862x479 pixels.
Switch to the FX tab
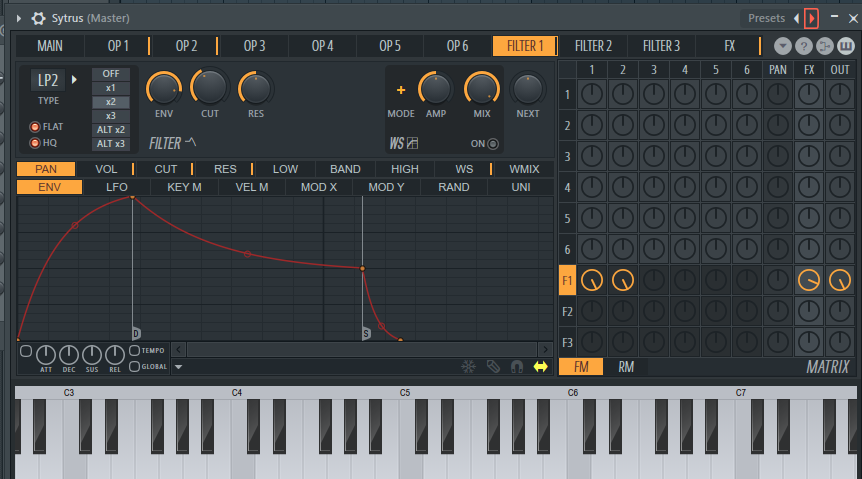coord(729,46)
